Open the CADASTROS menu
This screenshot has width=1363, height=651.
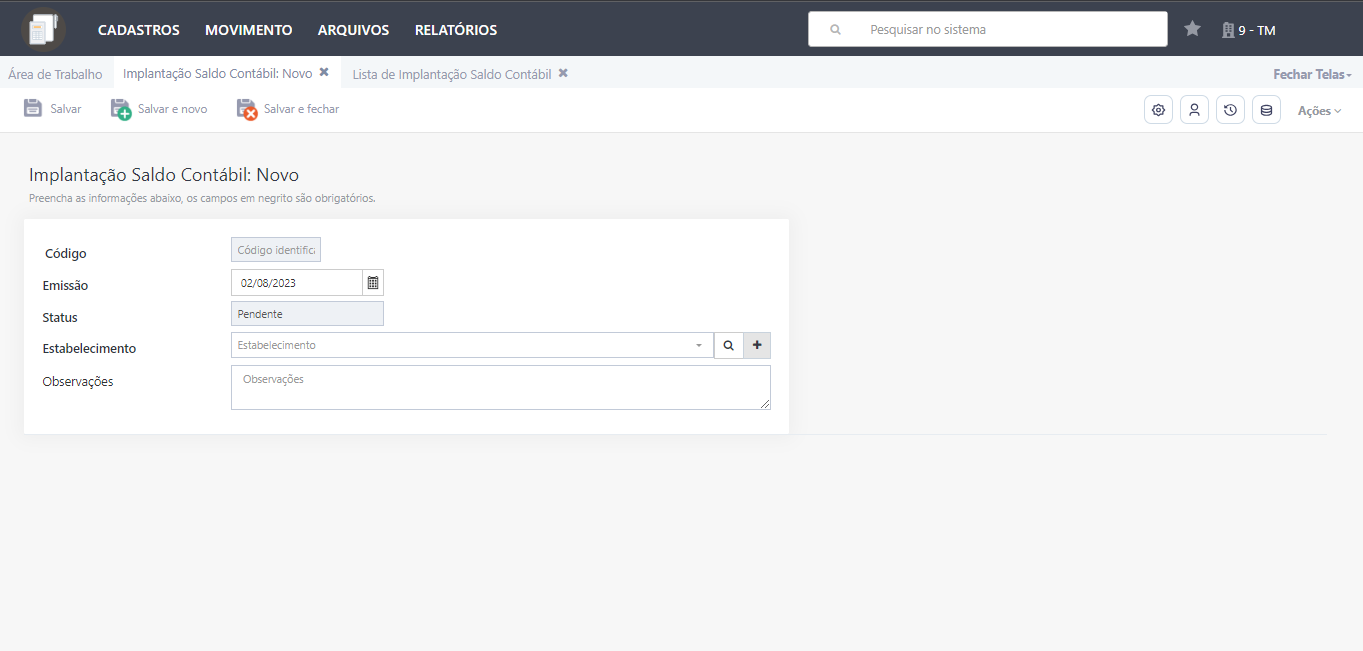[139, 30]
